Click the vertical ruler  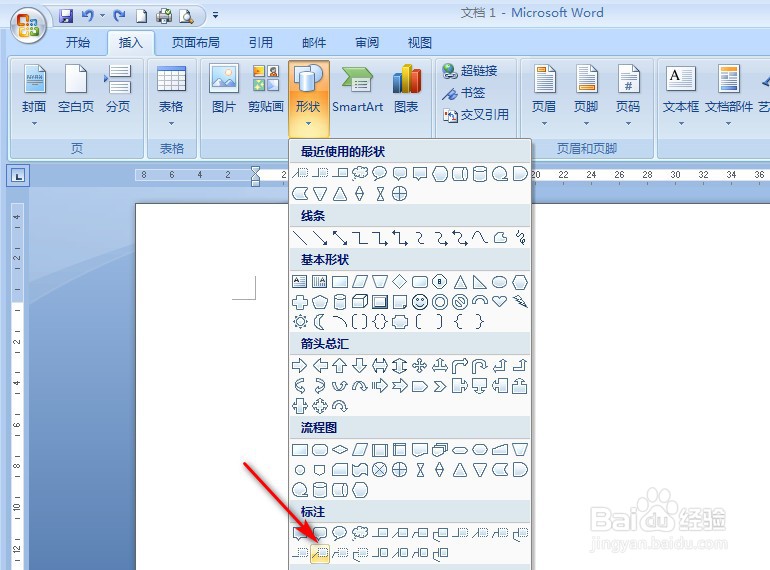coord(17,386)
